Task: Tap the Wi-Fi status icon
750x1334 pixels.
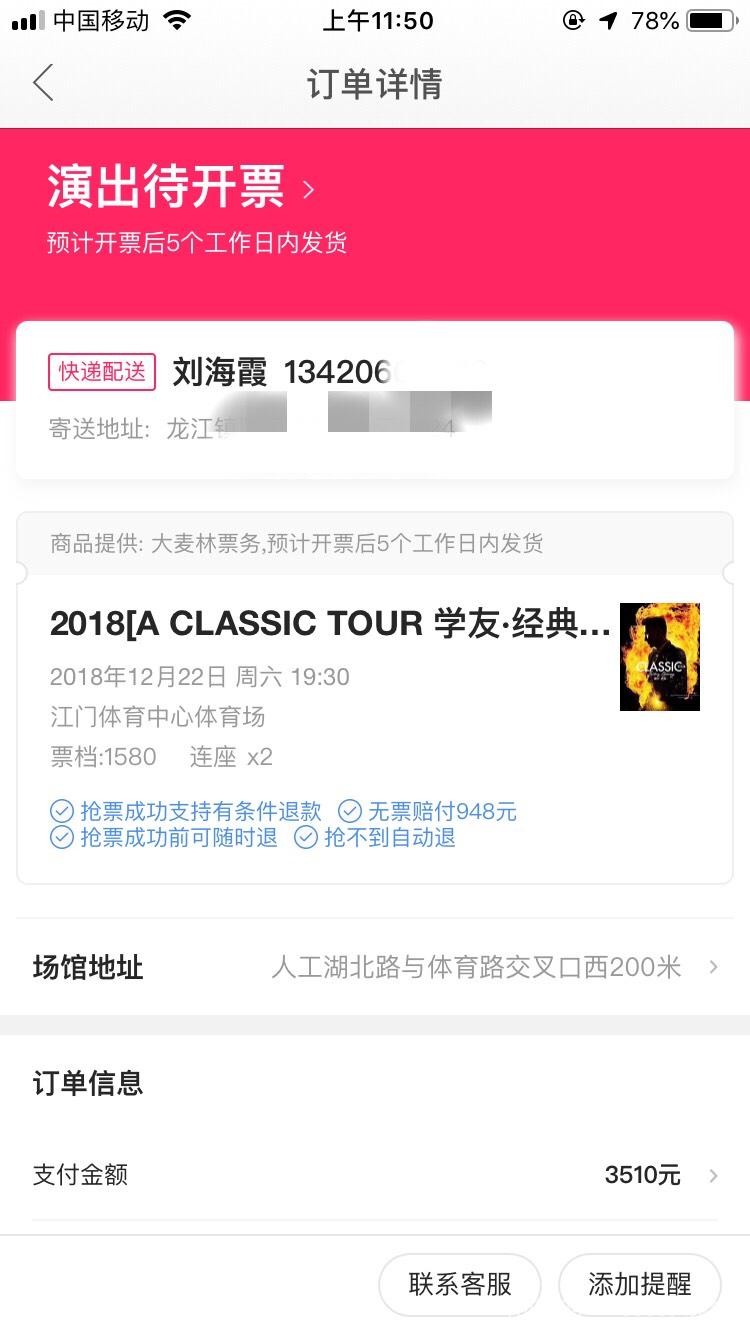Action: click(177, 20)
